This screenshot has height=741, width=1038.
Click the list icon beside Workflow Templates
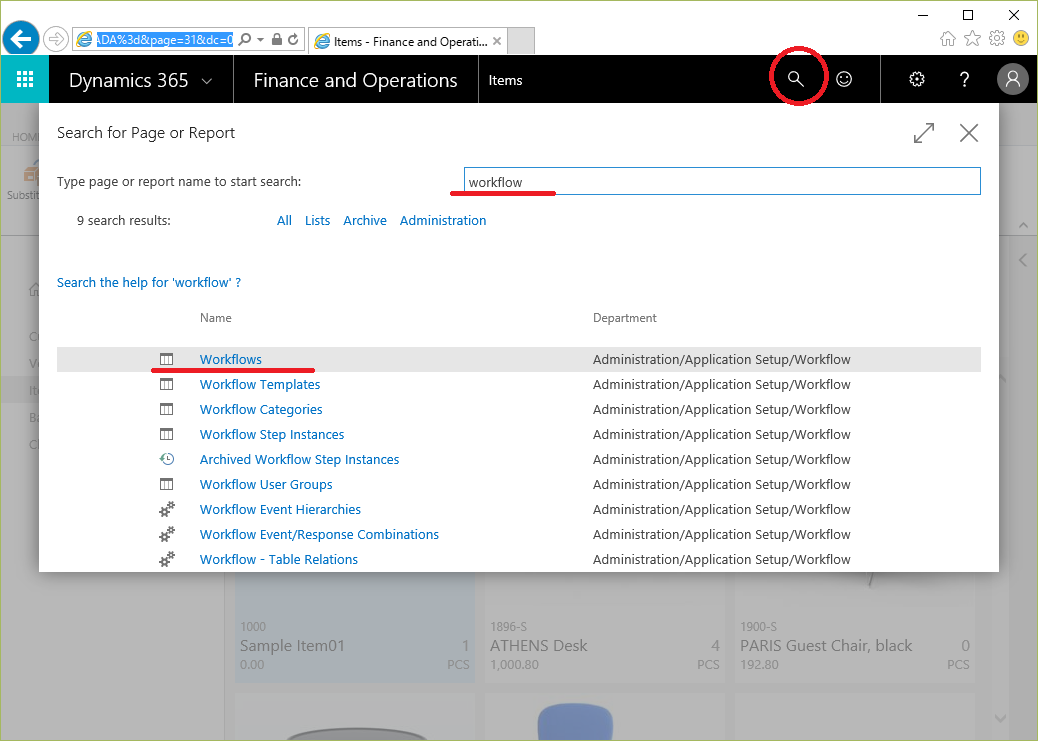pos(167,384)
